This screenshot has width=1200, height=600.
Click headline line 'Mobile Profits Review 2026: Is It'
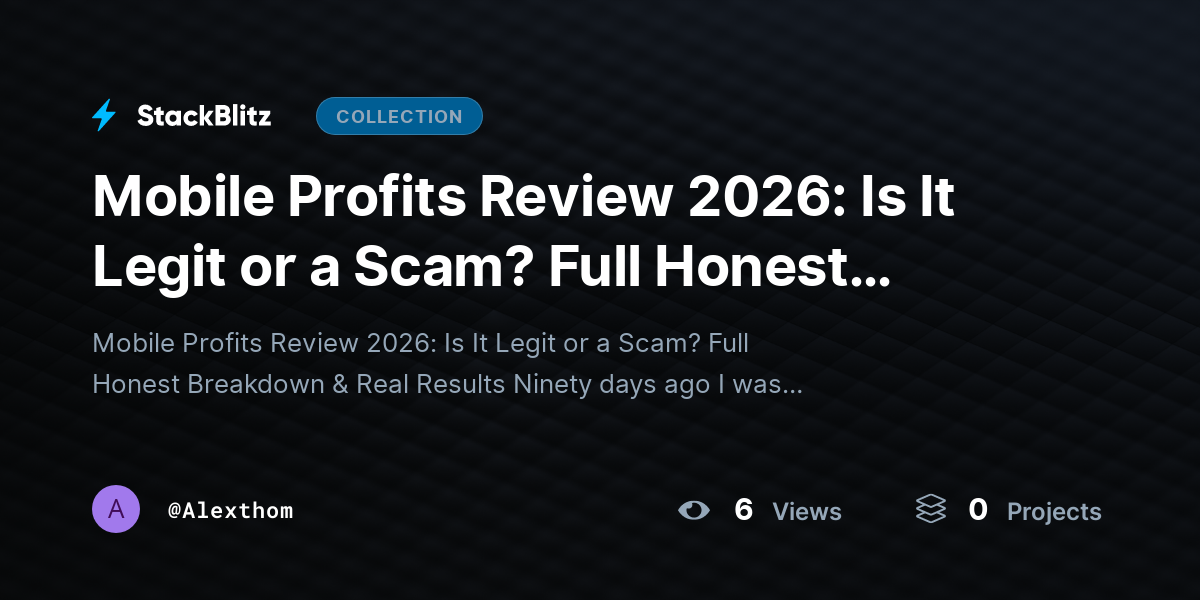click(x=523, y=197)
